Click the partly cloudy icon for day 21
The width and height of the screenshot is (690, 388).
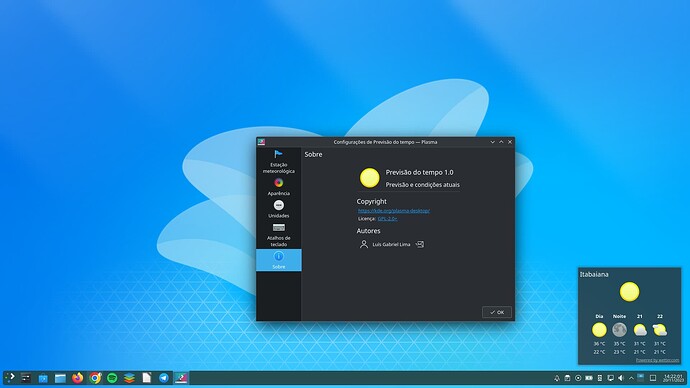[x=639, y=329]
